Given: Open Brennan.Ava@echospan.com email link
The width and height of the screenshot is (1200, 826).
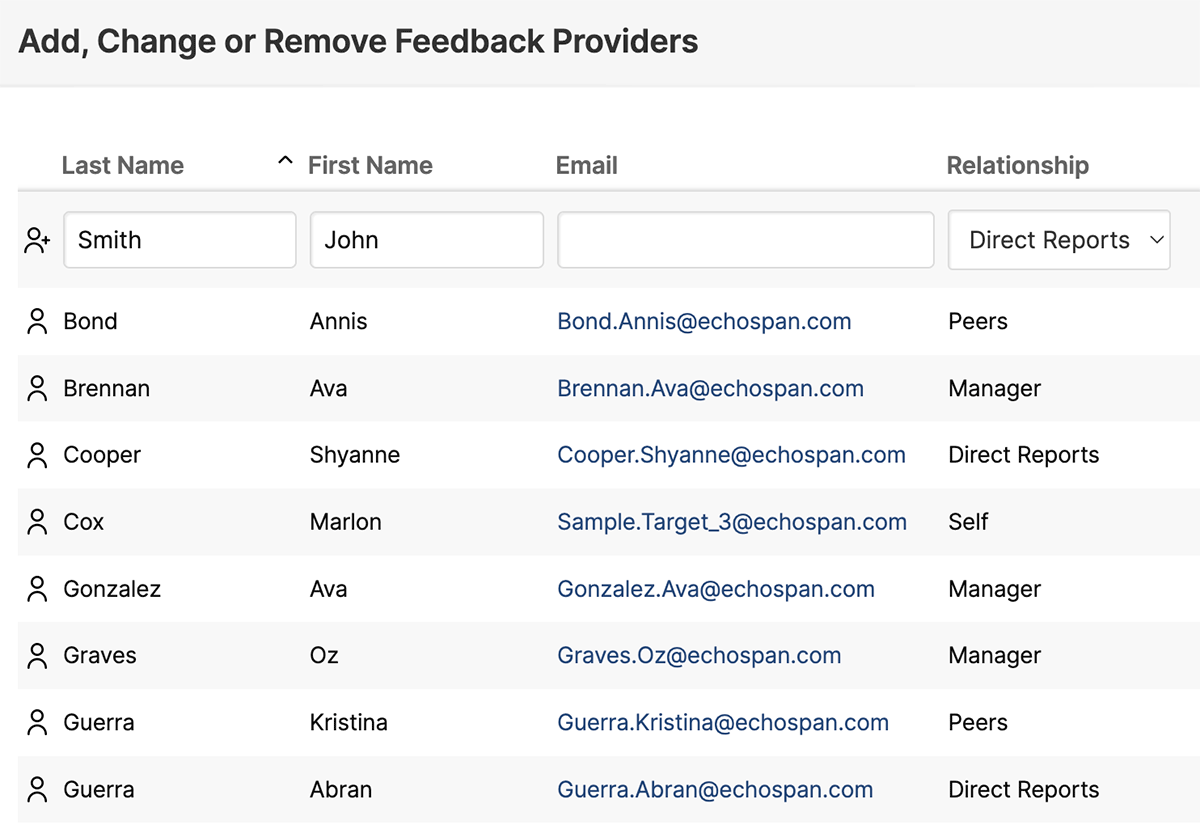Looking at the screenshot, I should [711, 389].
